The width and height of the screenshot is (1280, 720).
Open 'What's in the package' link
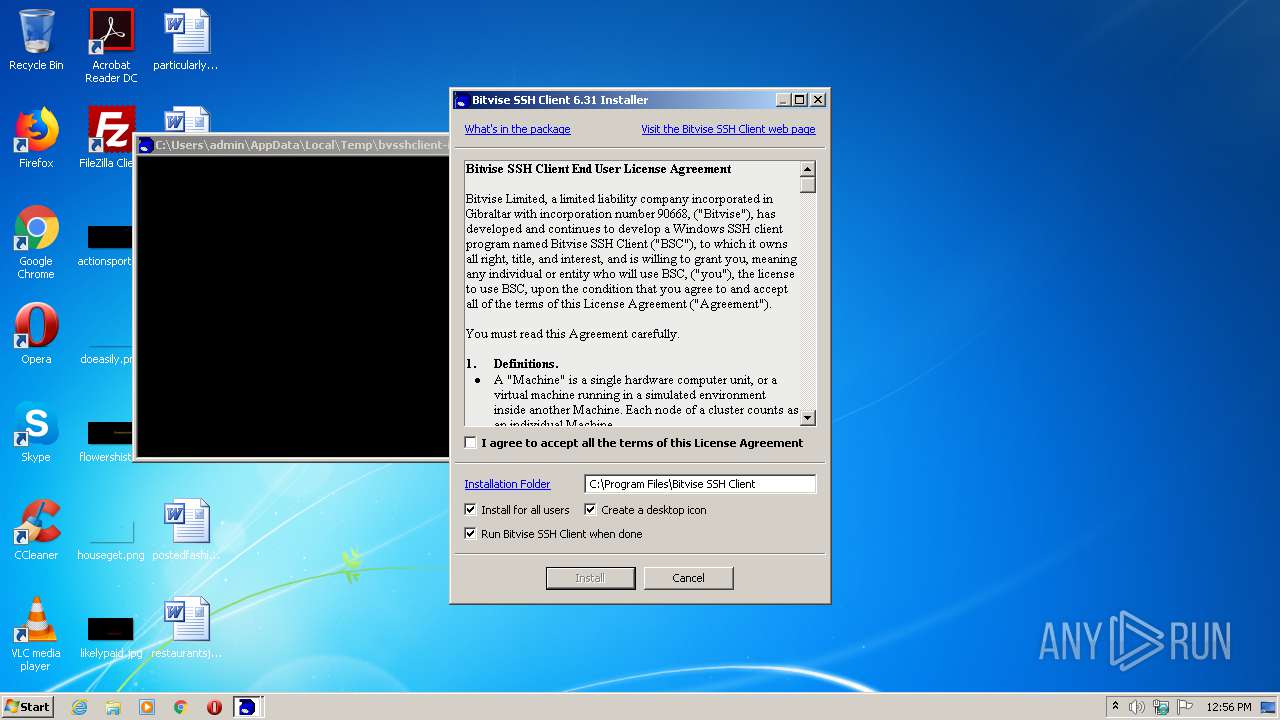tap(517, 129)
